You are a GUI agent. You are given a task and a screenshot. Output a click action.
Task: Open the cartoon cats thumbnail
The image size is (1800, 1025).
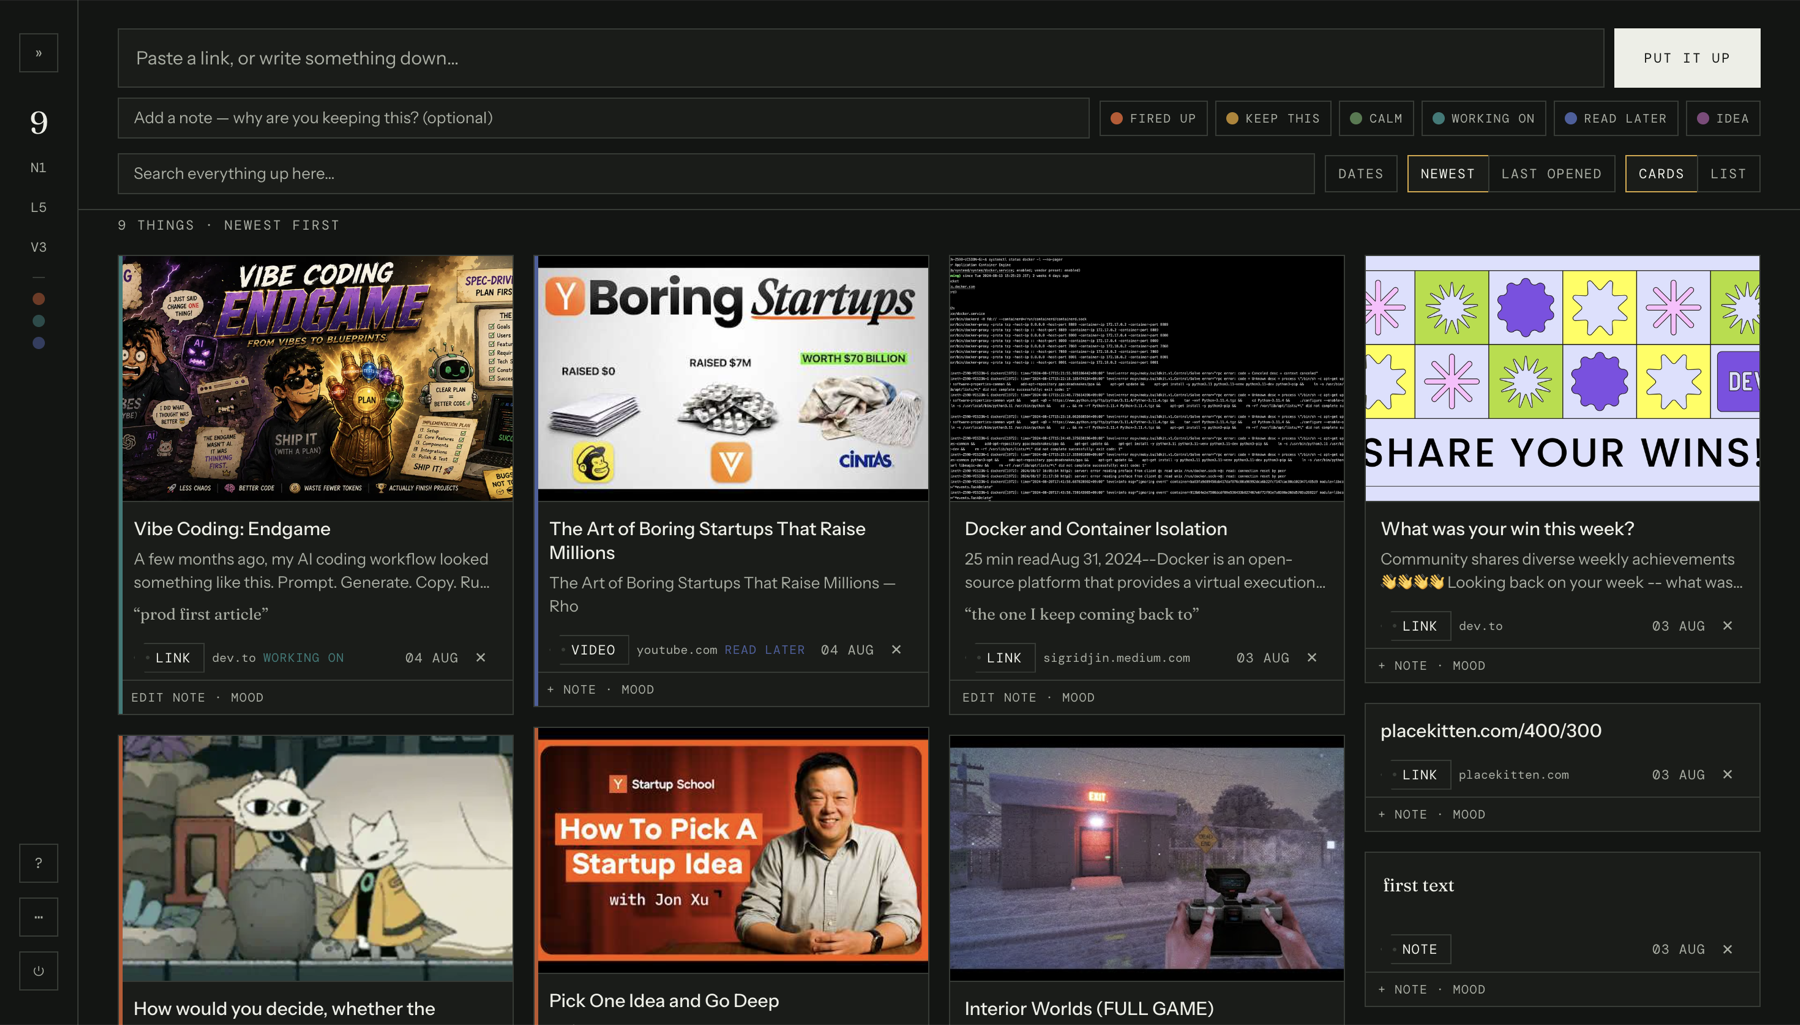click(x=317, y=858)
